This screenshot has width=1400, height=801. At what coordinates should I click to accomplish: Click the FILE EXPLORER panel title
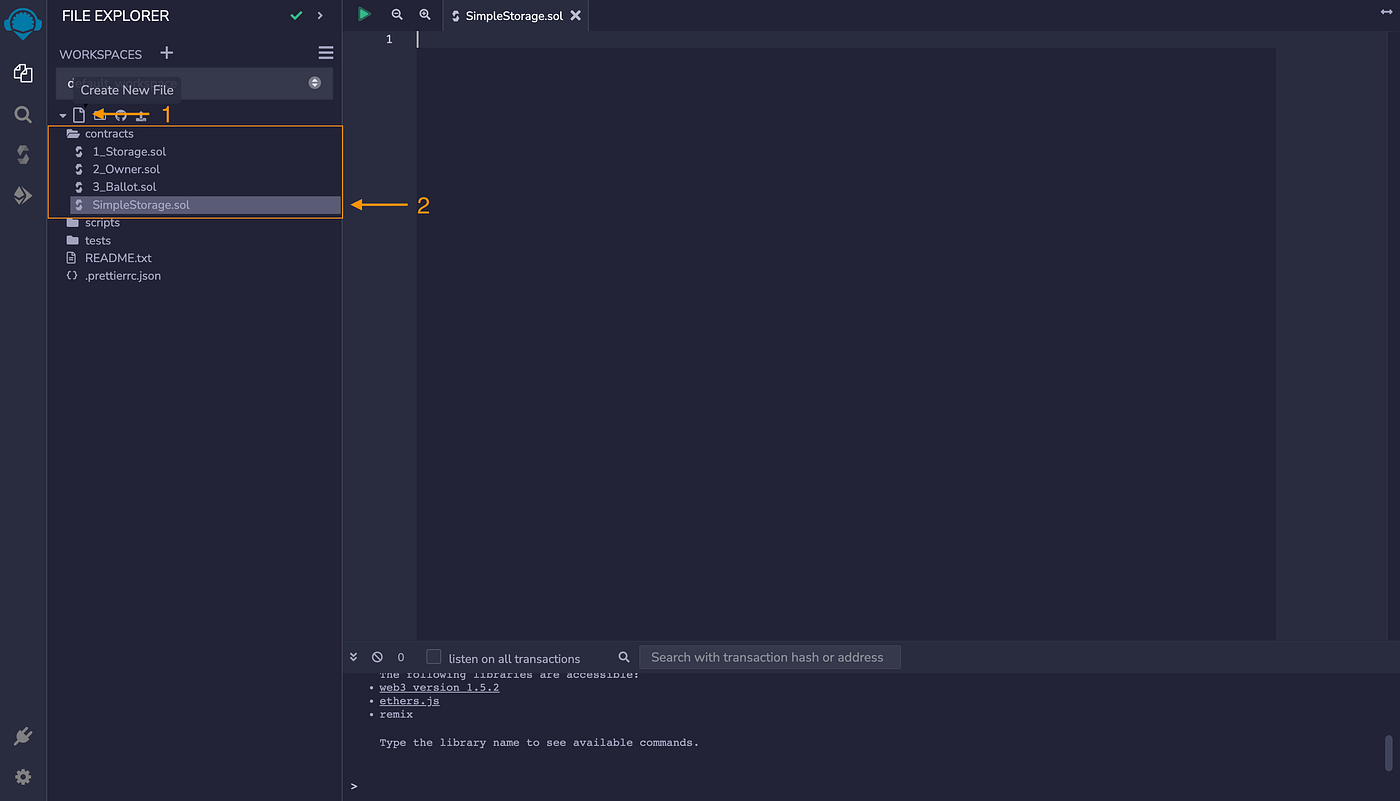click(x=116, y=16)
